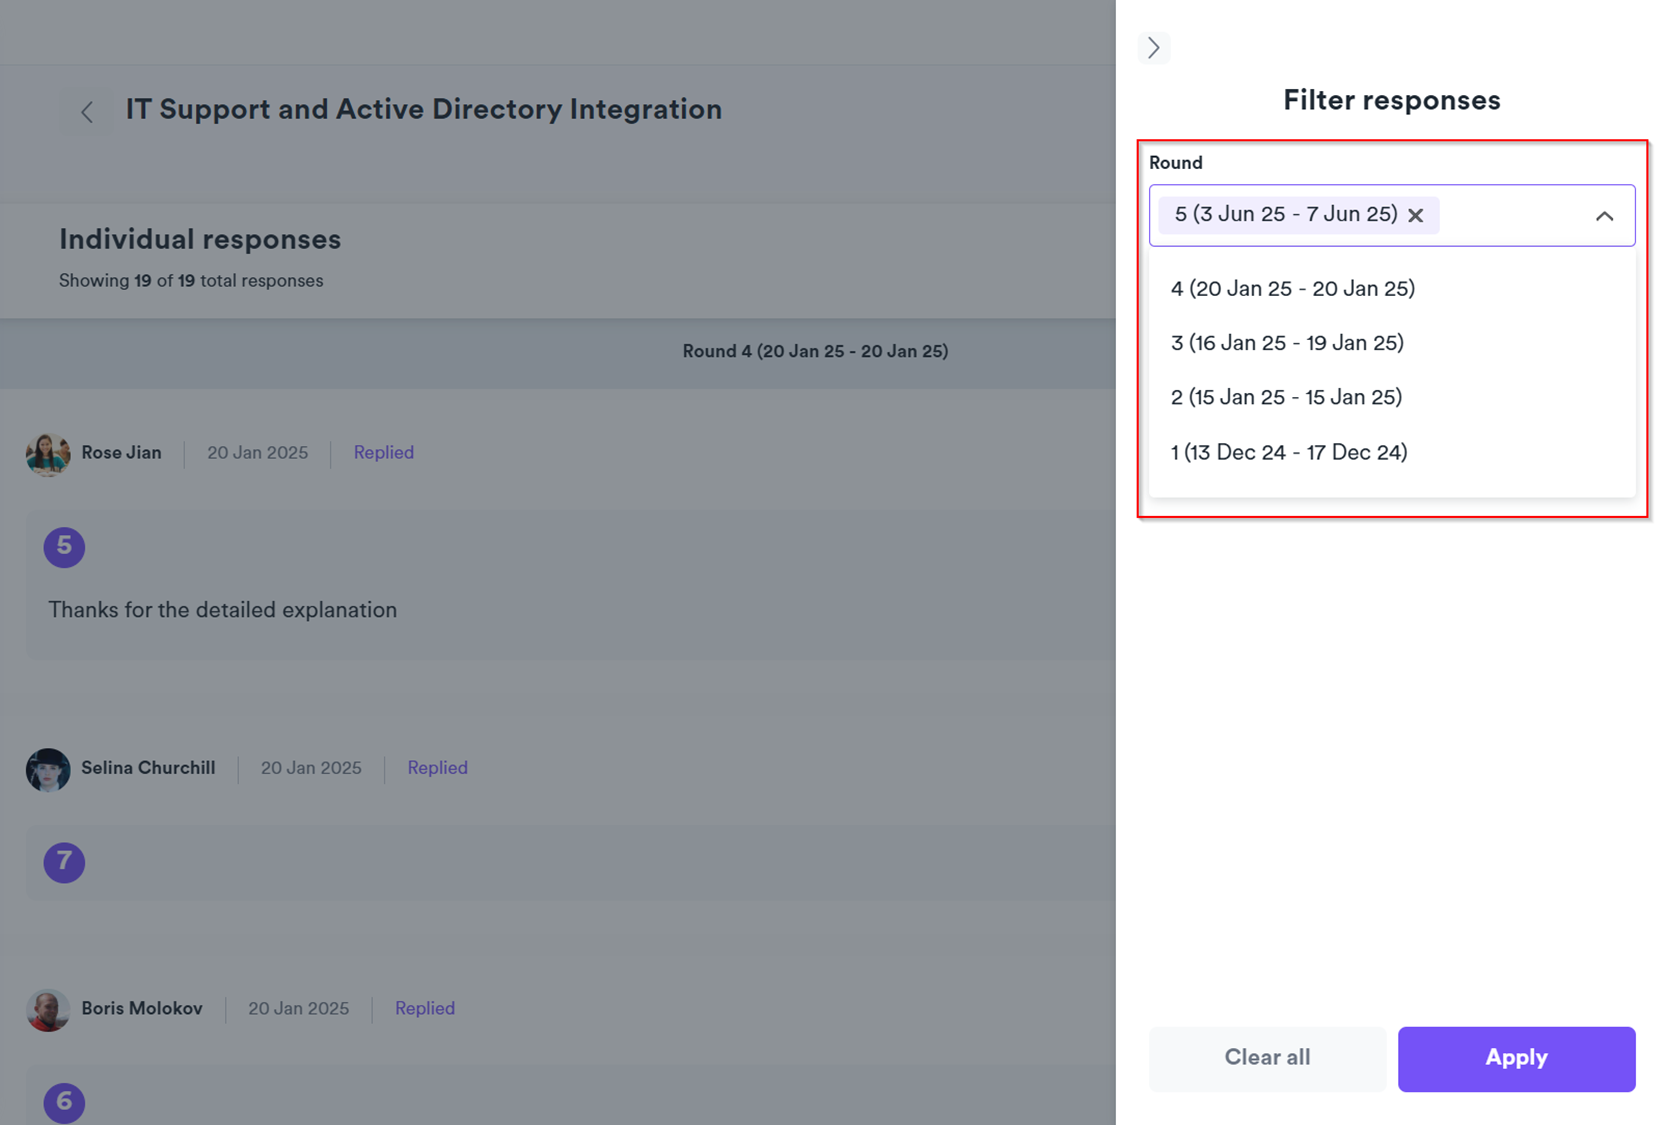Collapse the filter panel with the right chevron

coord(1153,47)
